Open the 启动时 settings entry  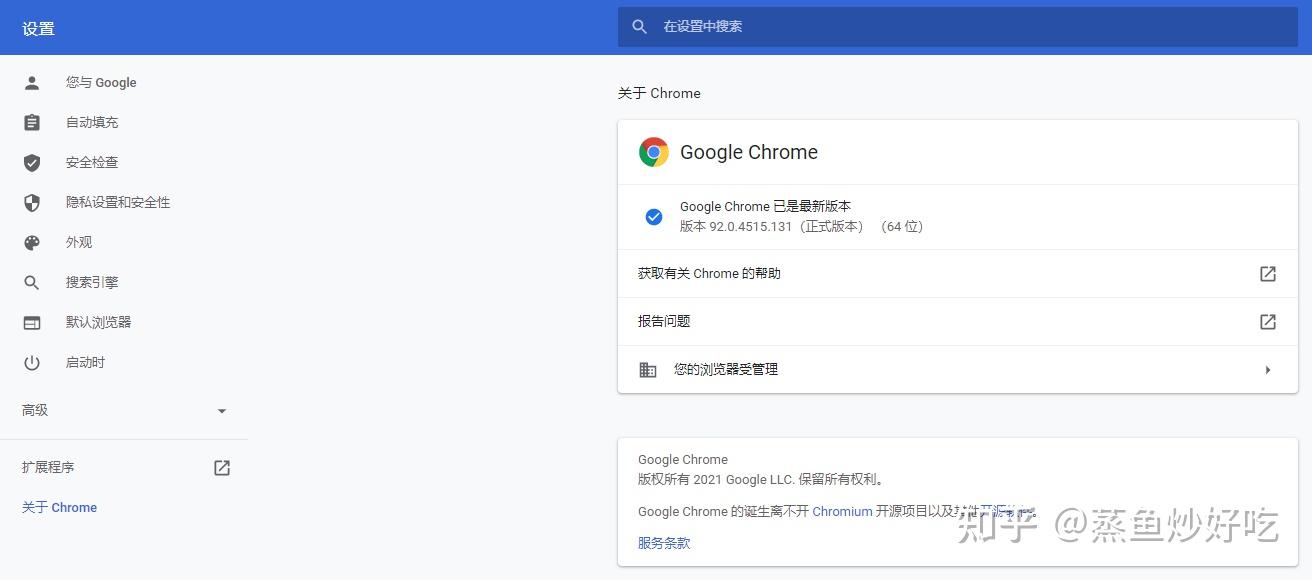pos(84,362)
